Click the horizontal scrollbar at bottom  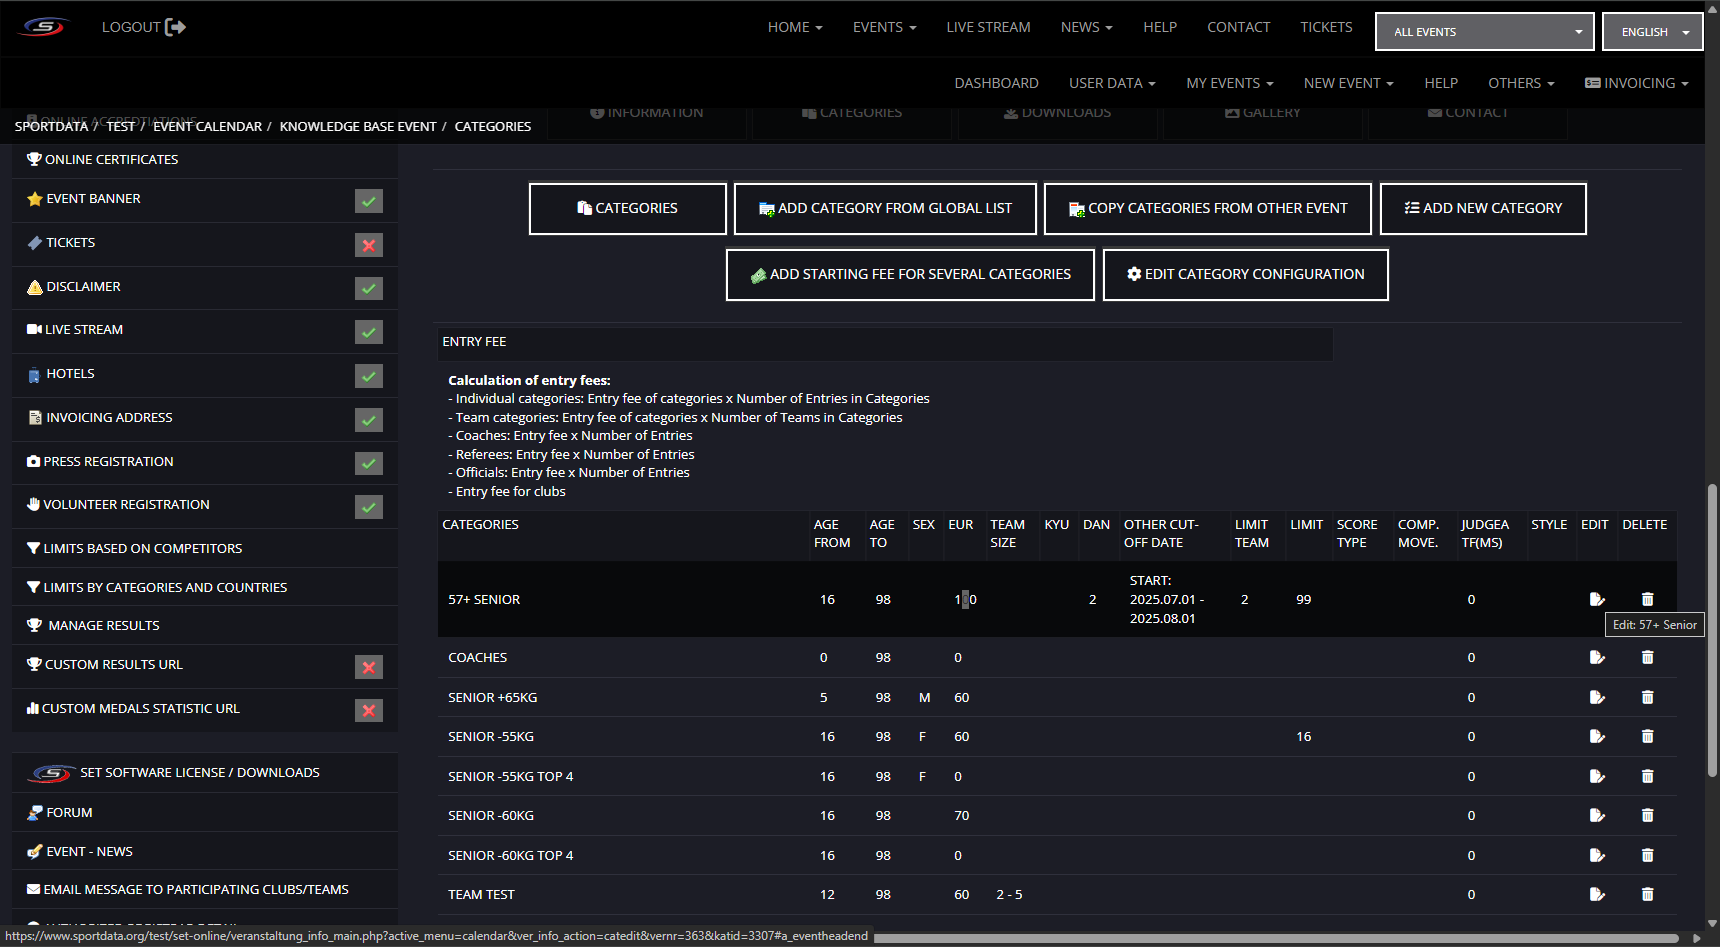tap(1276, 938)
